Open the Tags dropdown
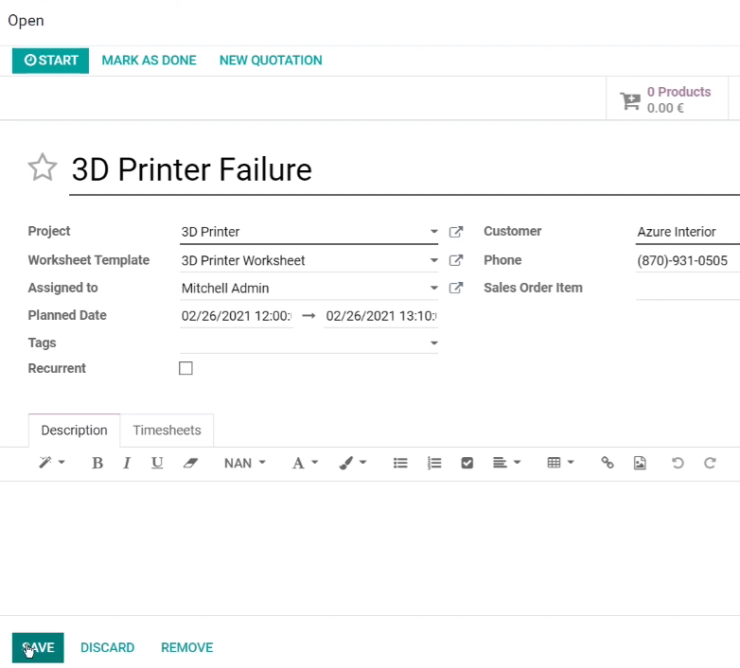 pos(434,343)
